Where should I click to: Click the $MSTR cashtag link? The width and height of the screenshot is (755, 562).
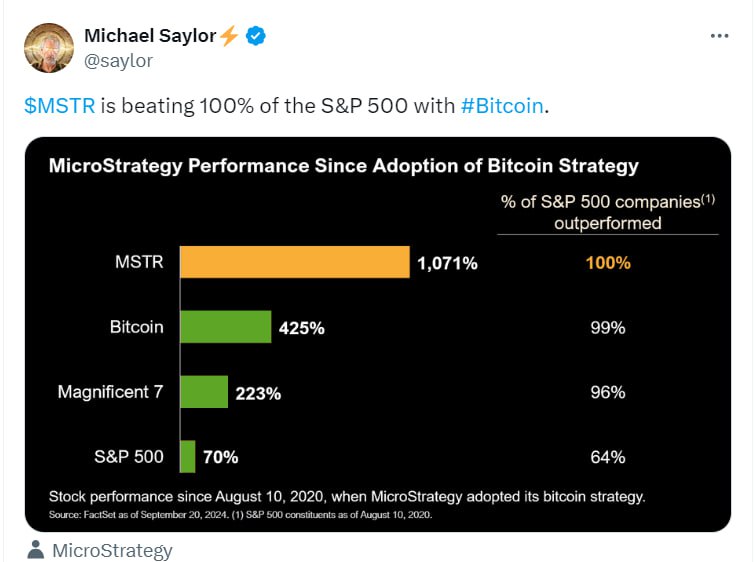click(60, 106)
